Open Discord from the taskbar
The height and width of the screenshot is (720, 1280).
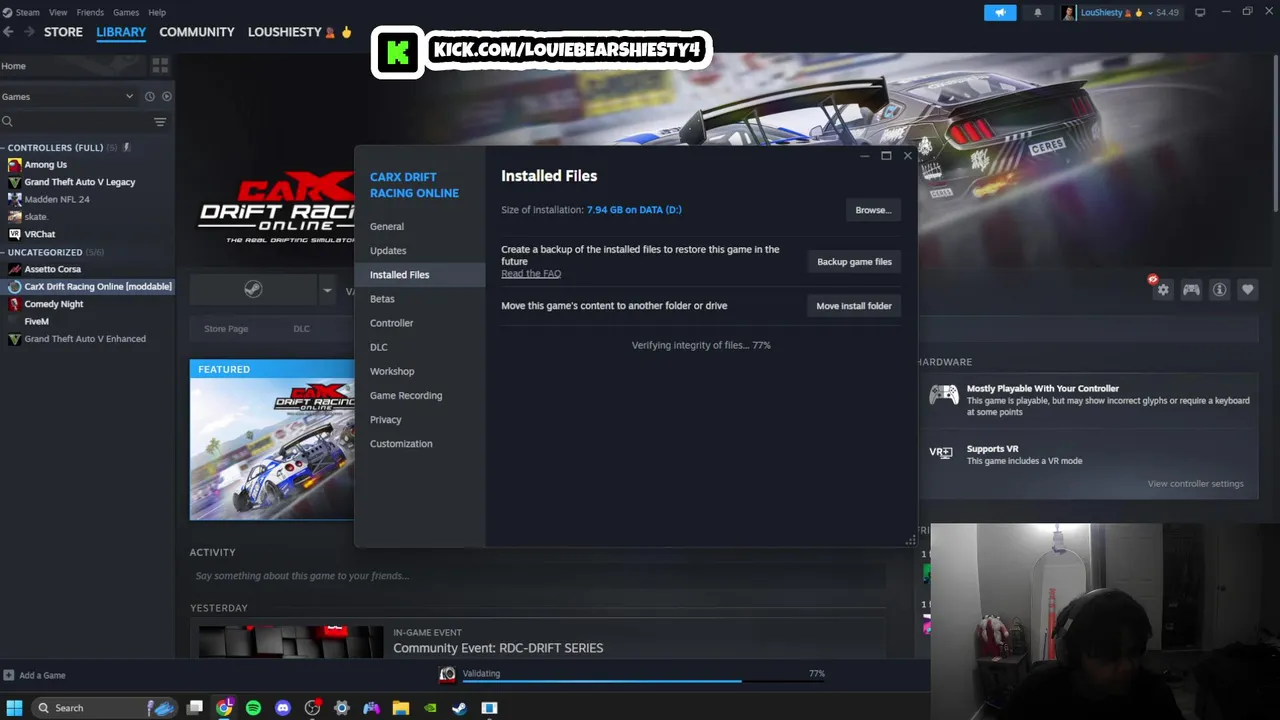coord(283,708)
